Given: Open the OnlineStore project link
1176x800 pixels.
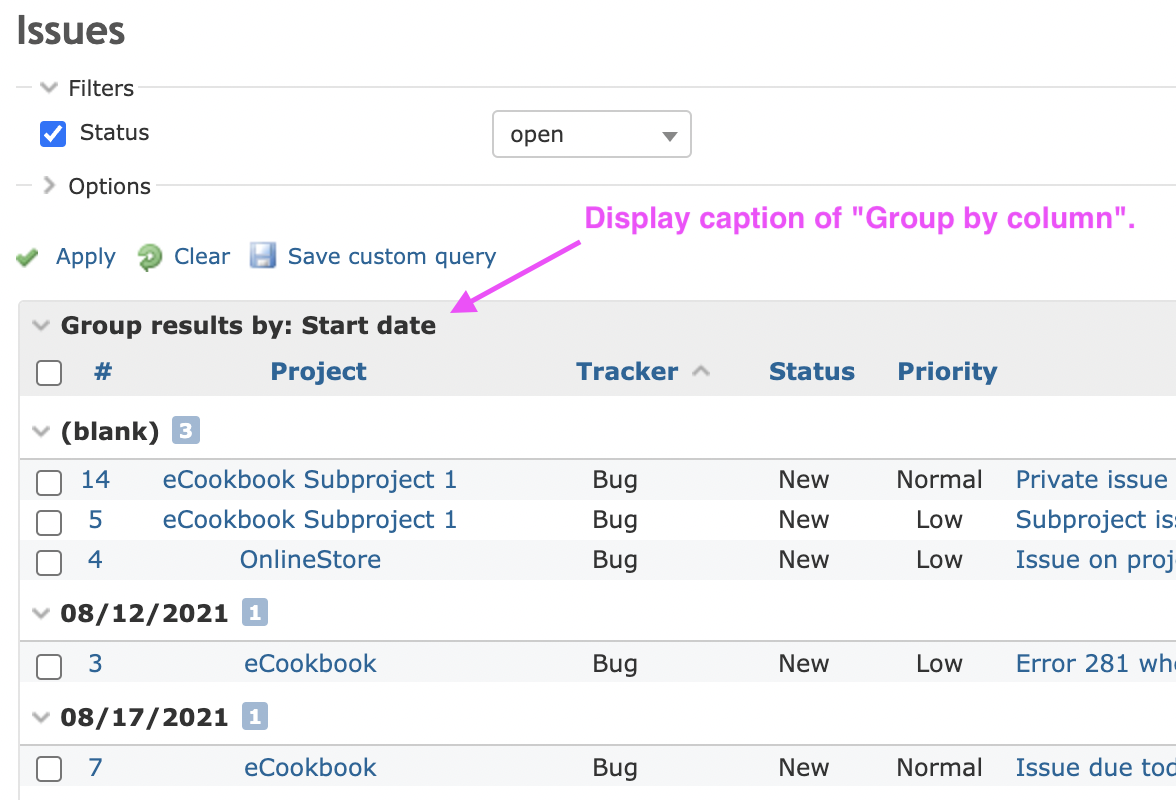Looking at the screenshot, I should point(310,559).
